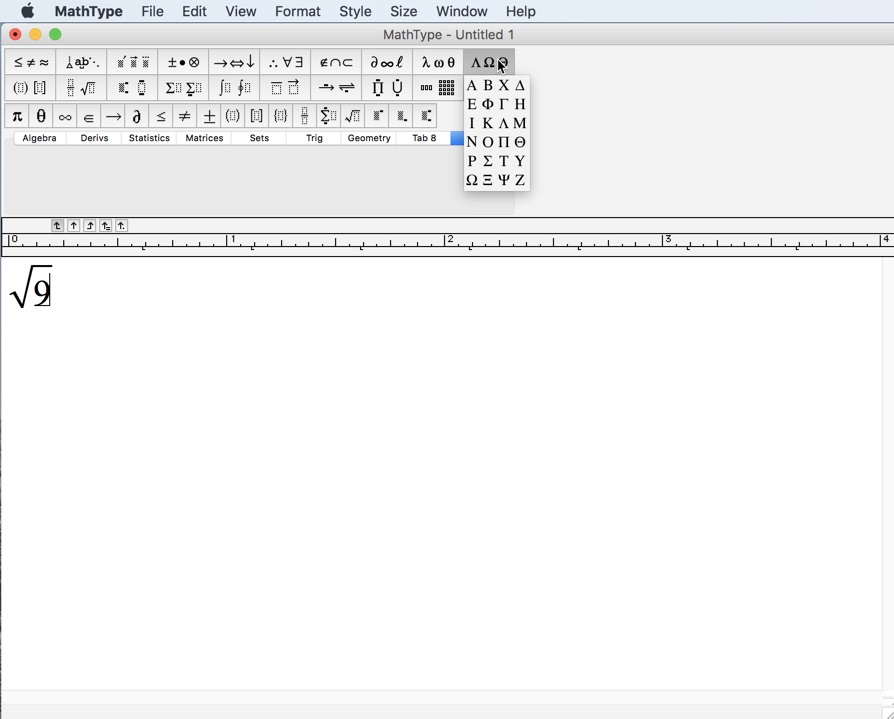Insert the element-of symbol
Image resolution: width=894 pixels, height=719 pixels.
pyautogui.click(x=88, y=115)
